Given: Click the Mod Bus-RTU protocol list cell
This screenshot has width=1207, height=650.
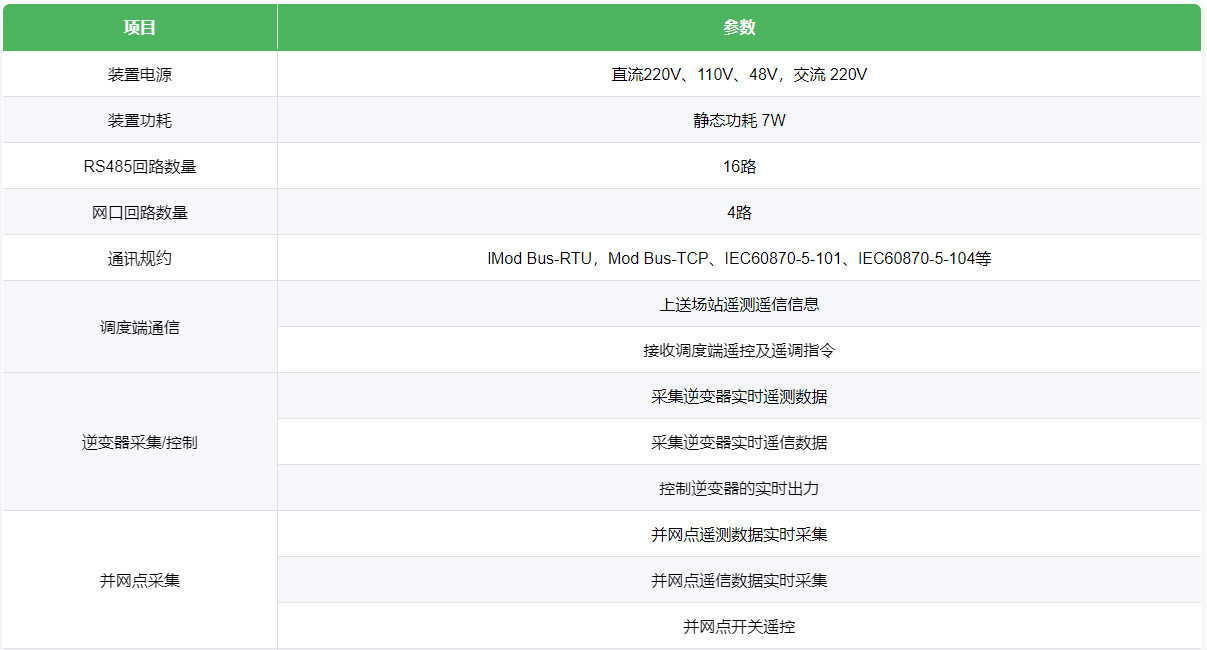Looking at the screenshot, I should [739, 258].
